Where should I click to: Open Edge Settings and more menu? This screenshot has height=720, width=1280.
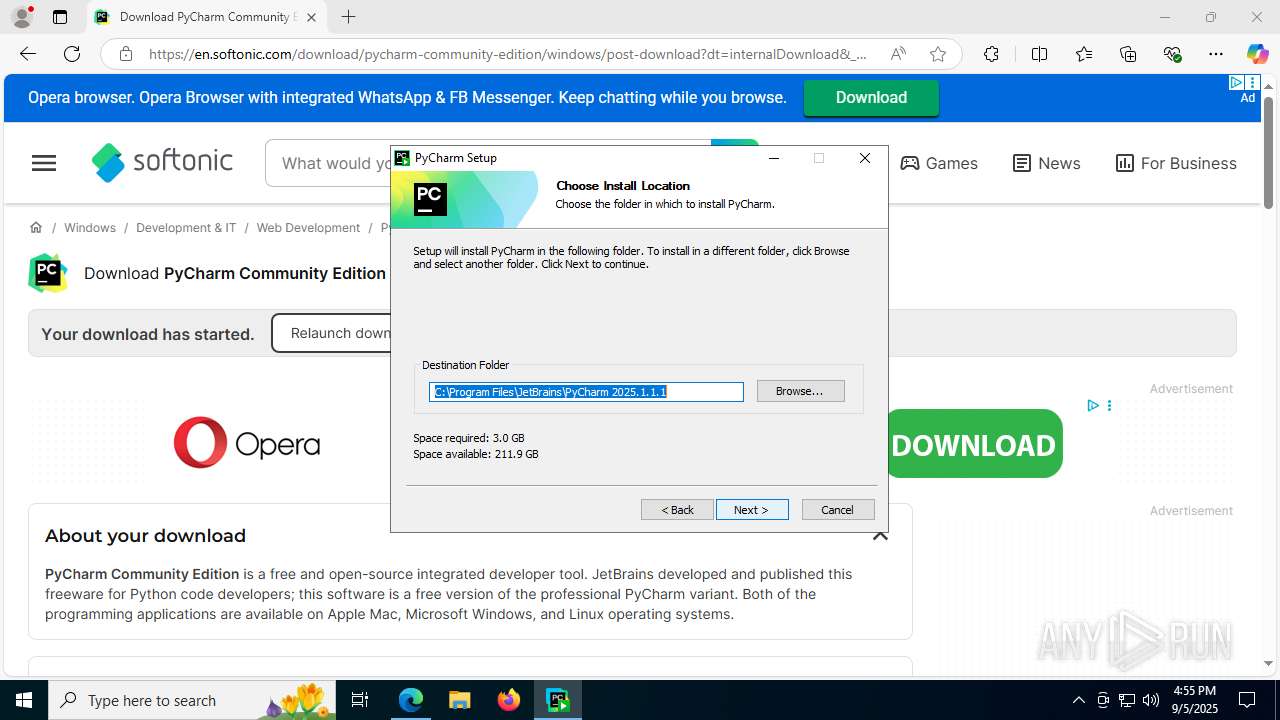point(1216,54)
